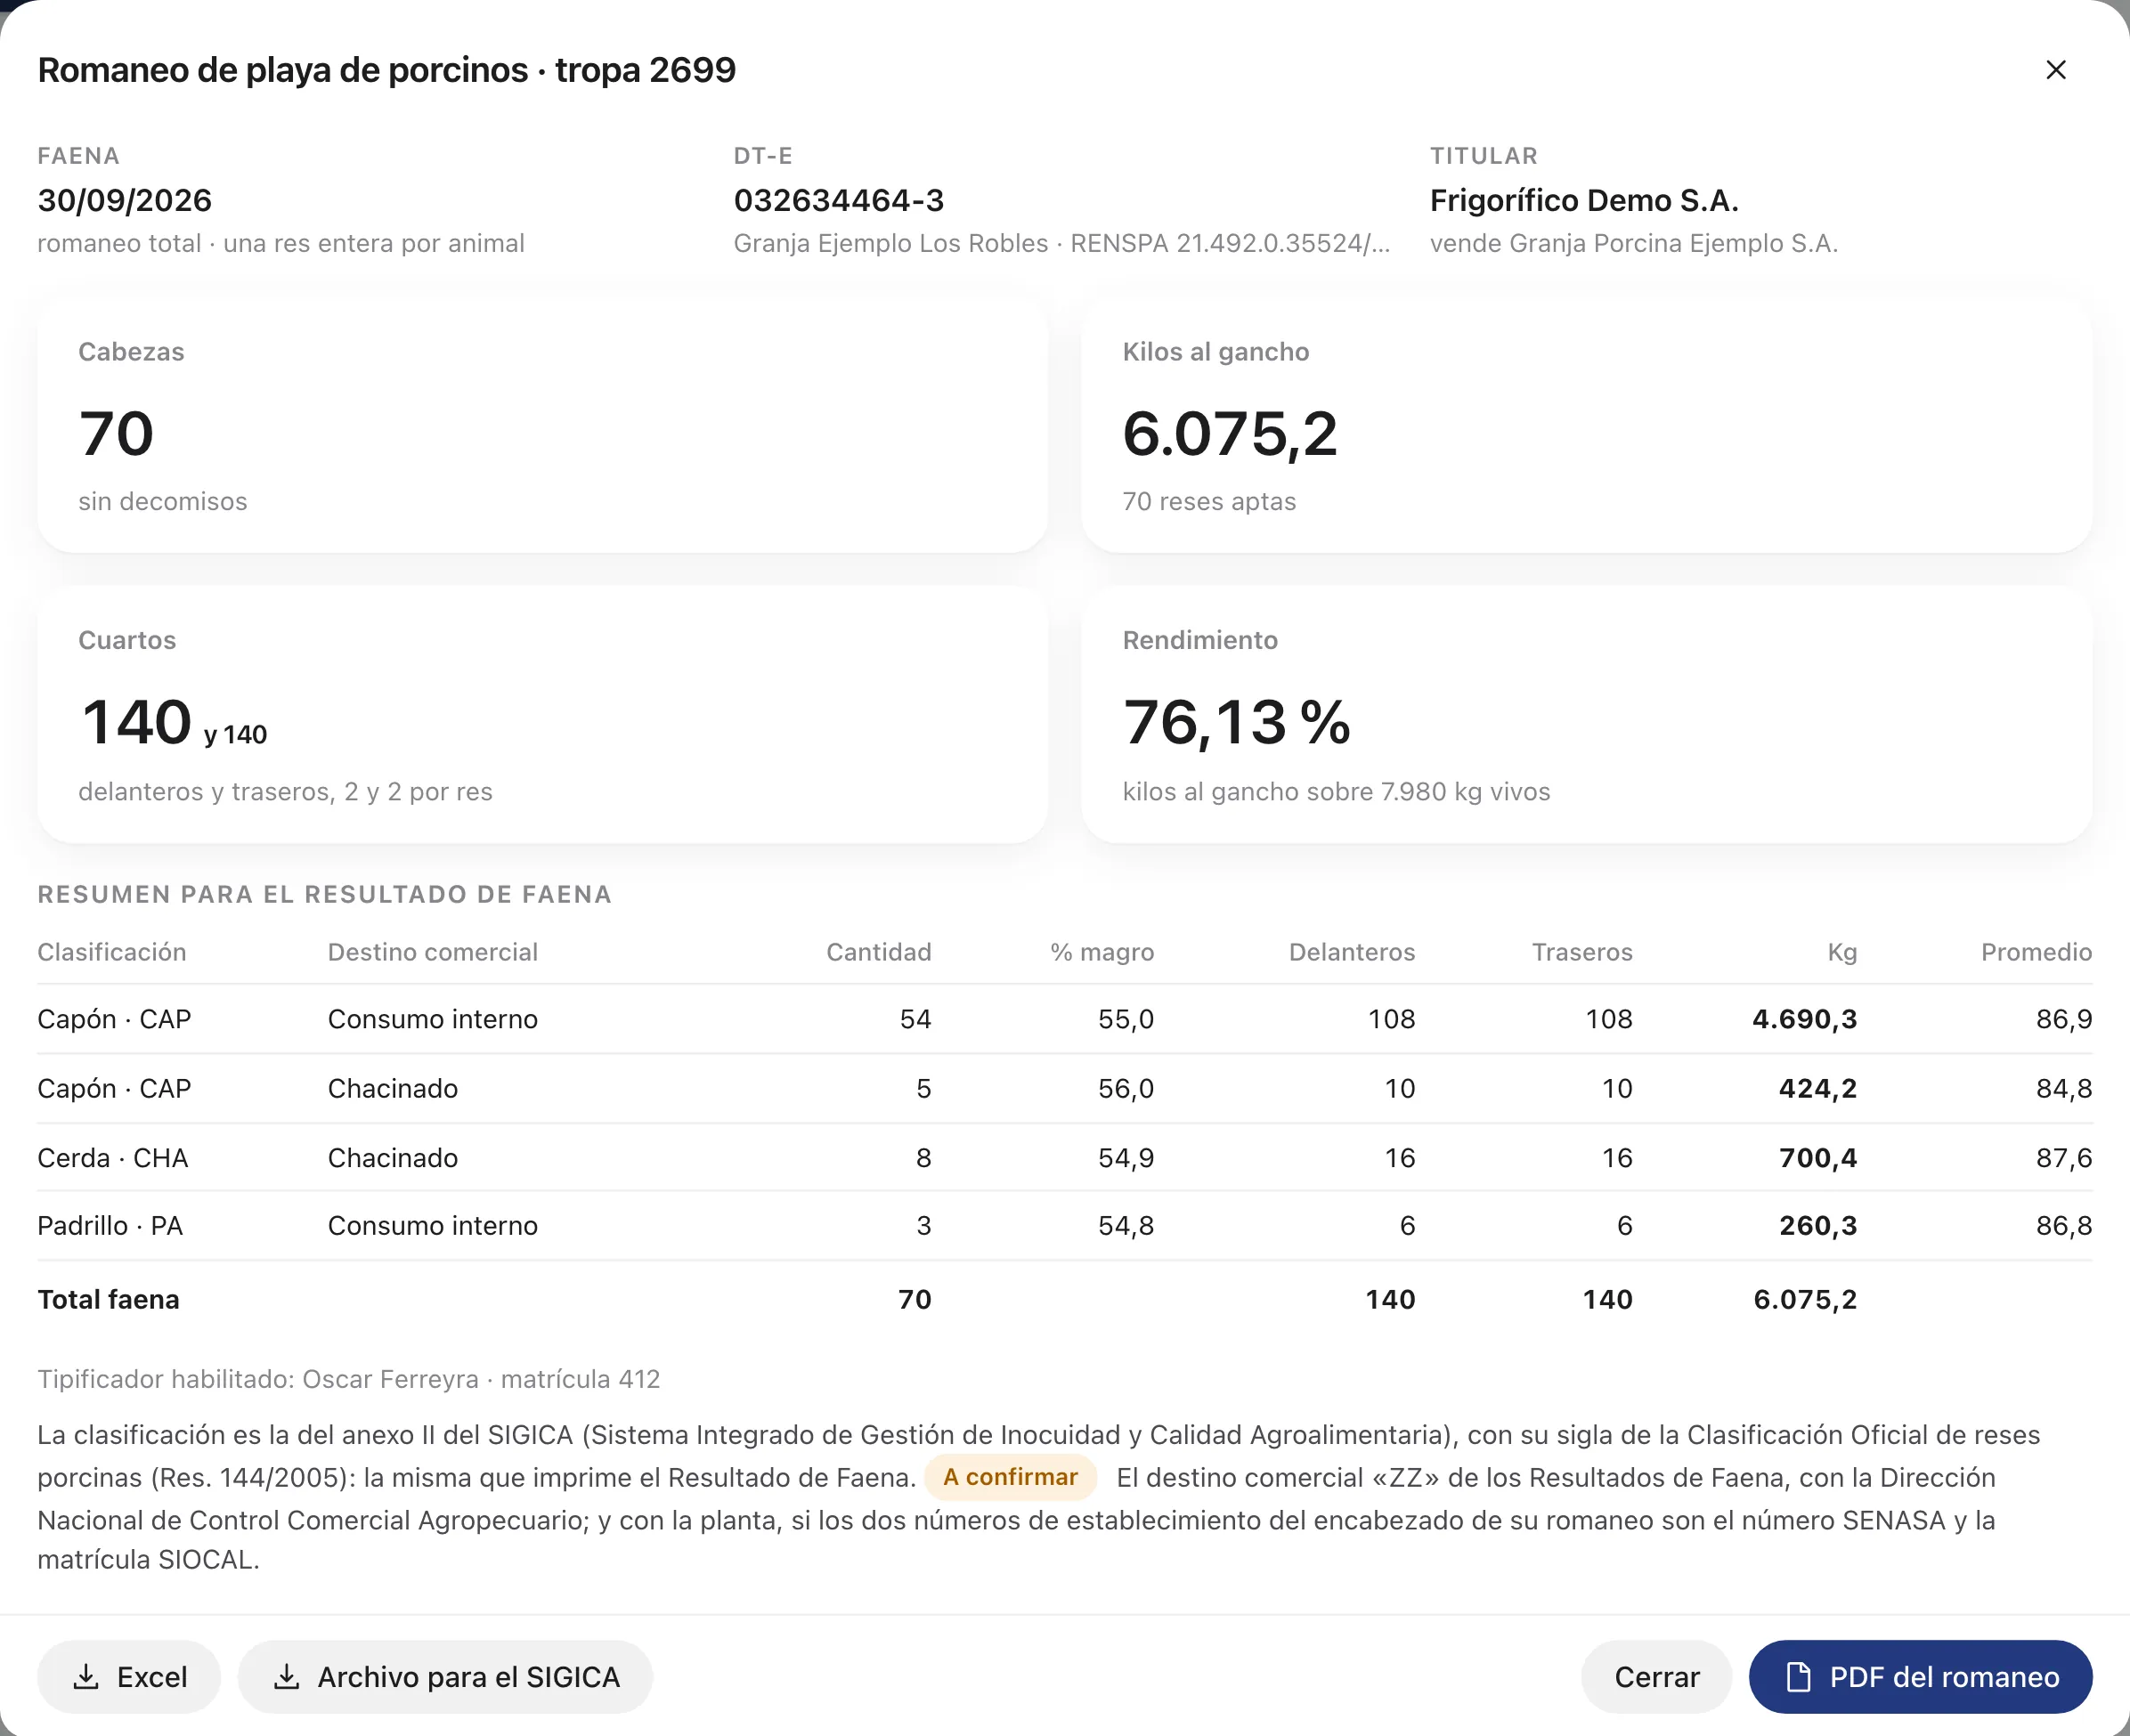Click the Kg value 700,4
The height and width of the screenshot is (1736, 2130).
1817,1158
